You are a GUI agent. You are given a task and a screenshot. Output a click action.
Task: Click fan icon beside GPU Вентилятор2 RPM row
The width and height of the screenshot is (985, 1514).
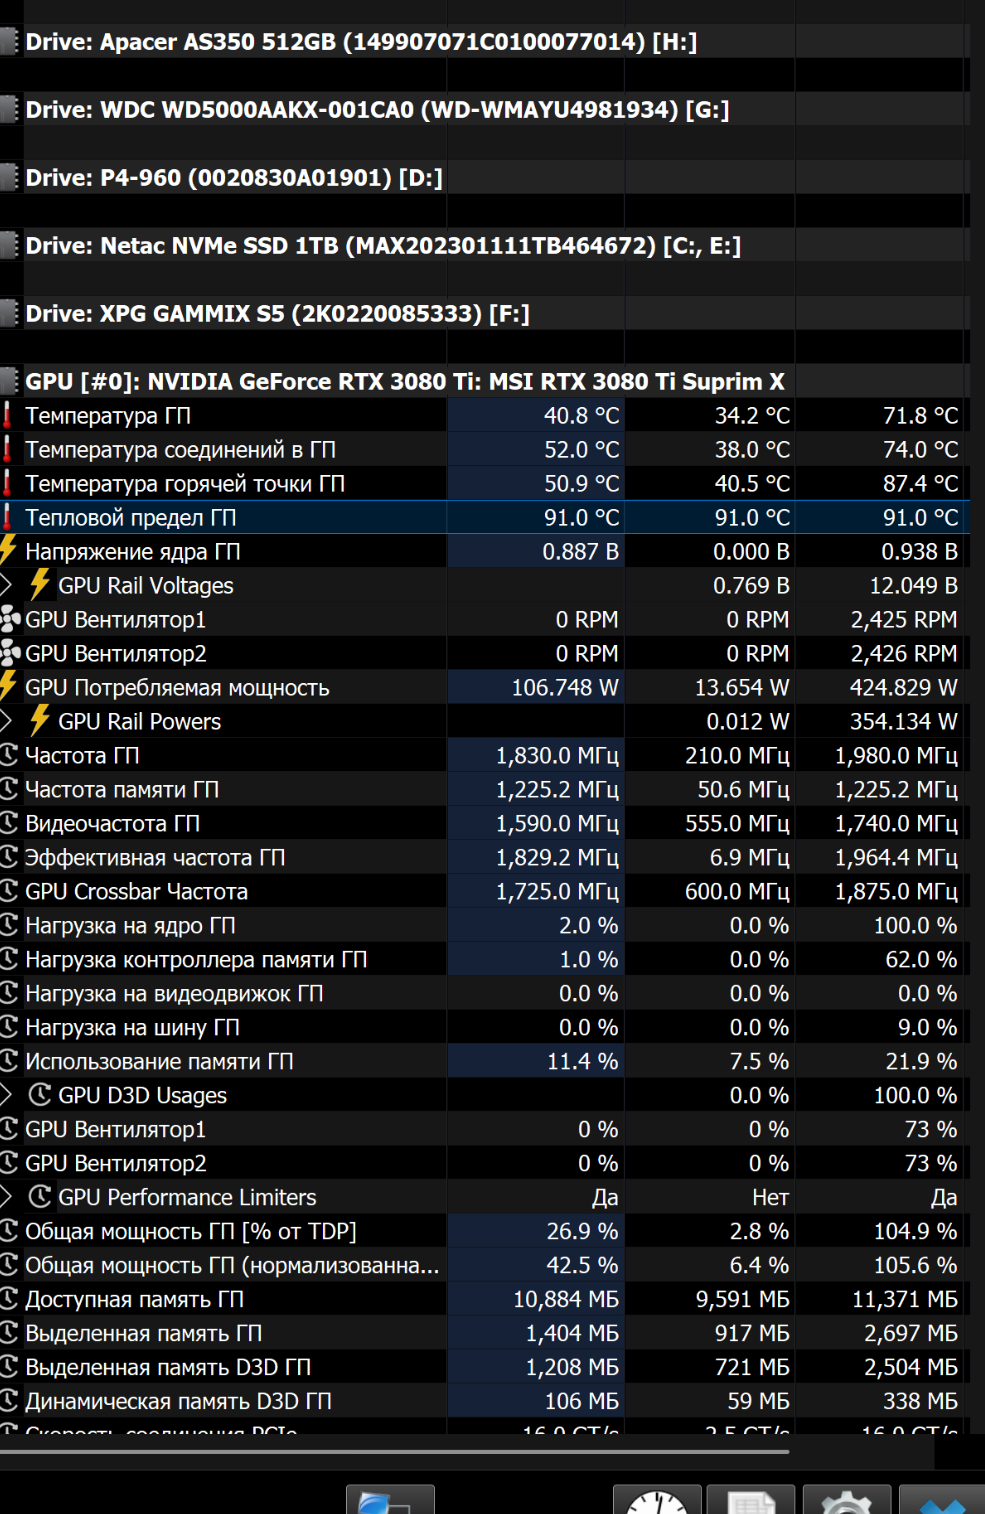pyautogui.click(x=10, y=653)
